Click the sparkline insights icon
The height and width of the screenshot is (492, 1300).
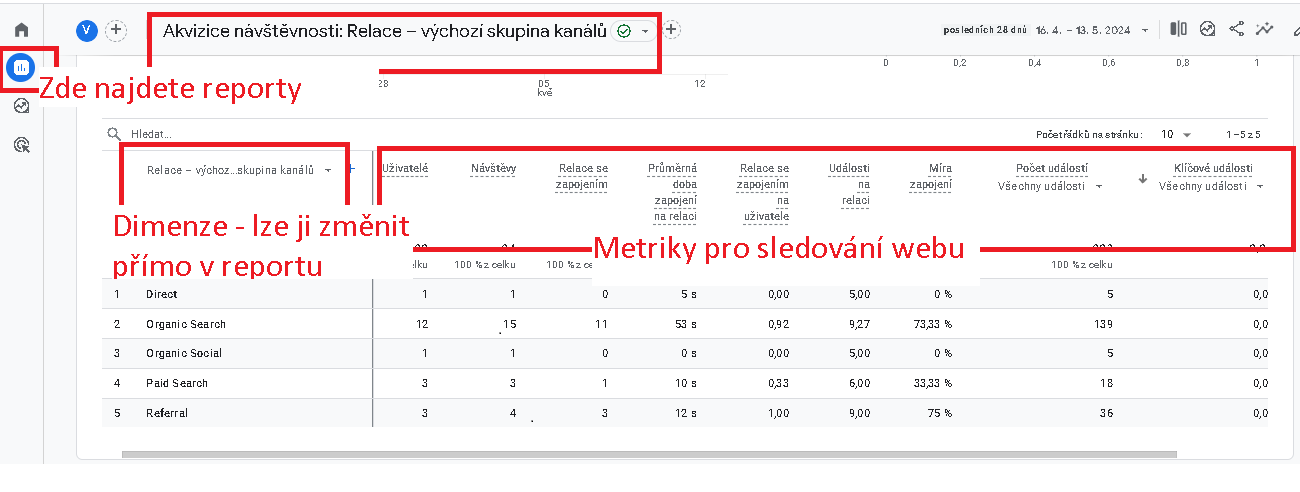pyautogui.click(x=1266, y=29)
